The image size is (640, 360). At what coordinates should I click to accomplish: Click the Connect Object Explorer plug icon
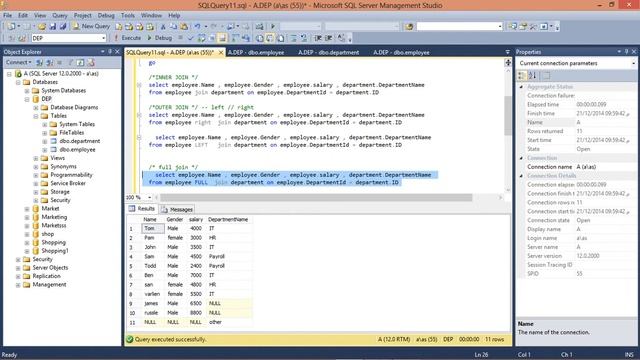tap(40, 62)
